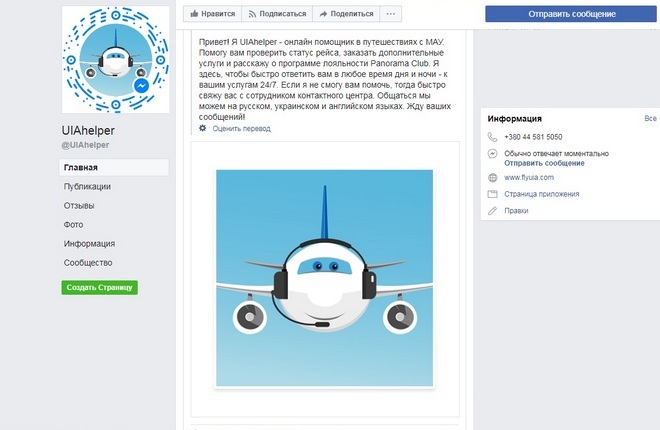Click the globe icon beside www.flyuia.com
This screenshot has width=660, height=430.
pos(492,178)
